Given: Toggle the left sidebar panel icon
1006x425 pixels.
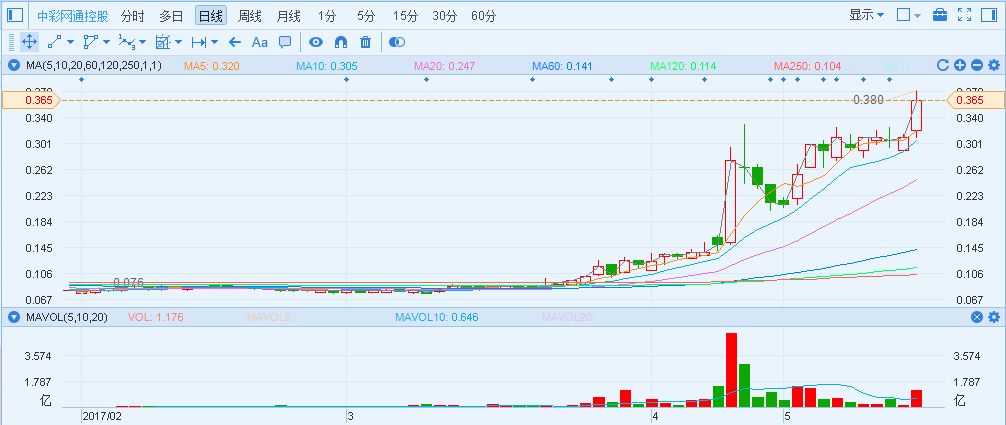Looking at the screenshot, I should [x=15, y=15].
